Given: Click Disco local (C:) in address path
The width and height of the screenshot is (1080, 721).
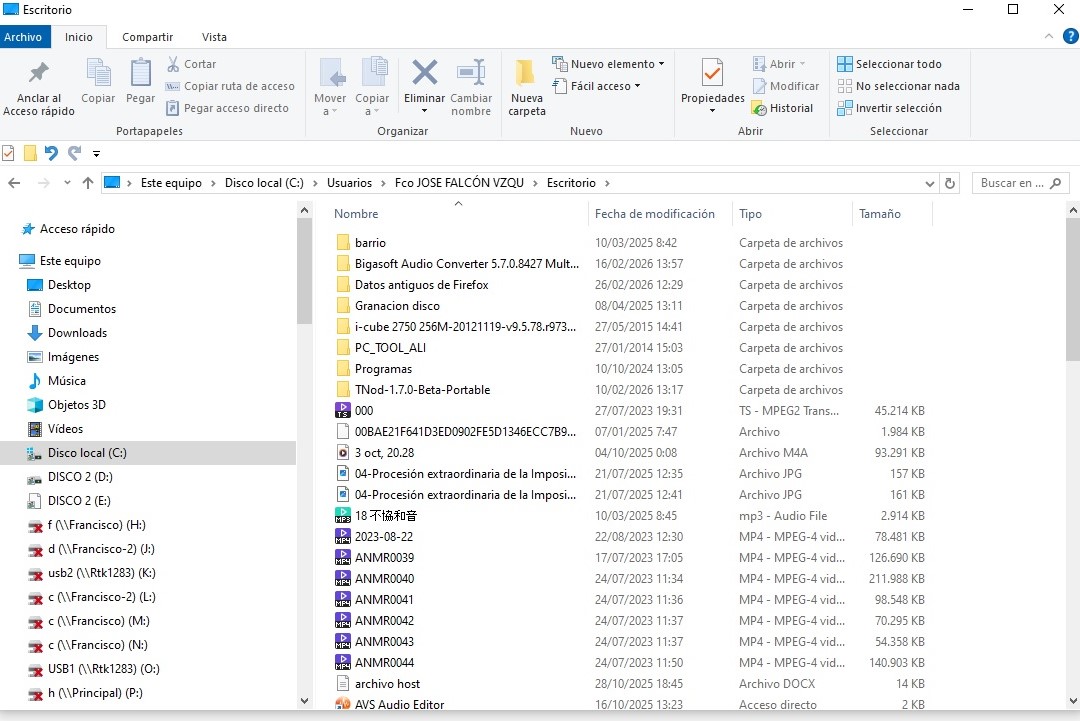Looking at the screenshot, I should pos(264,183).
